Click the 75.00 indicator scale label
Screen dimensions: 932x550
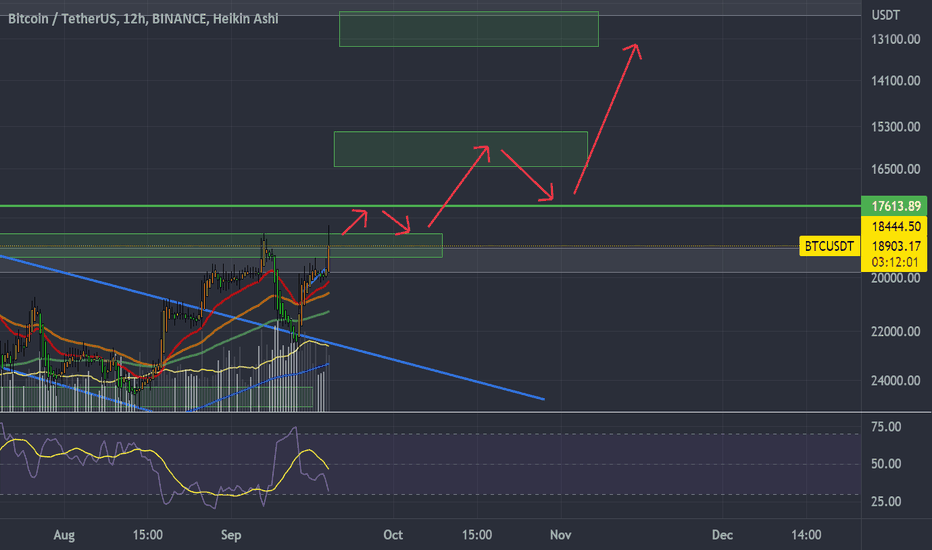point(886,427)
